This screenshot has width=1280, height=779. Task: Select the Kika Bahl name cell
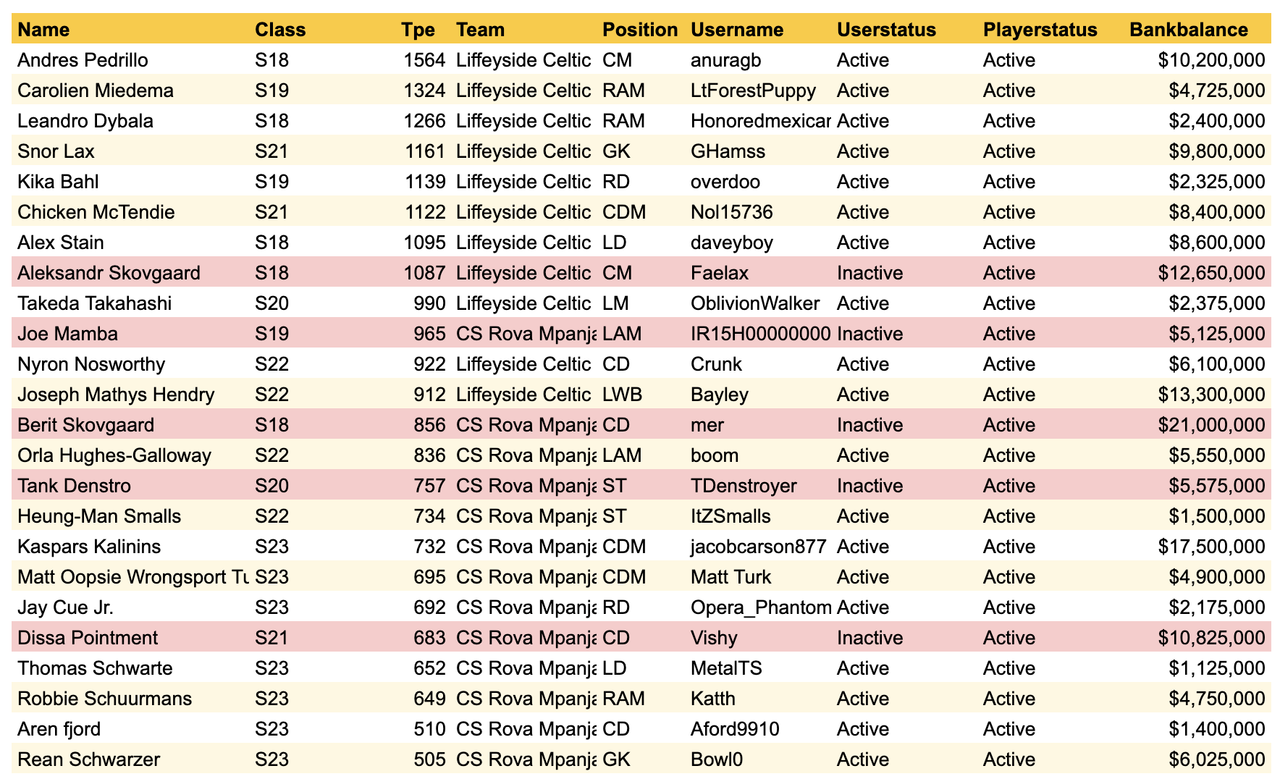[x=58, y=182]
